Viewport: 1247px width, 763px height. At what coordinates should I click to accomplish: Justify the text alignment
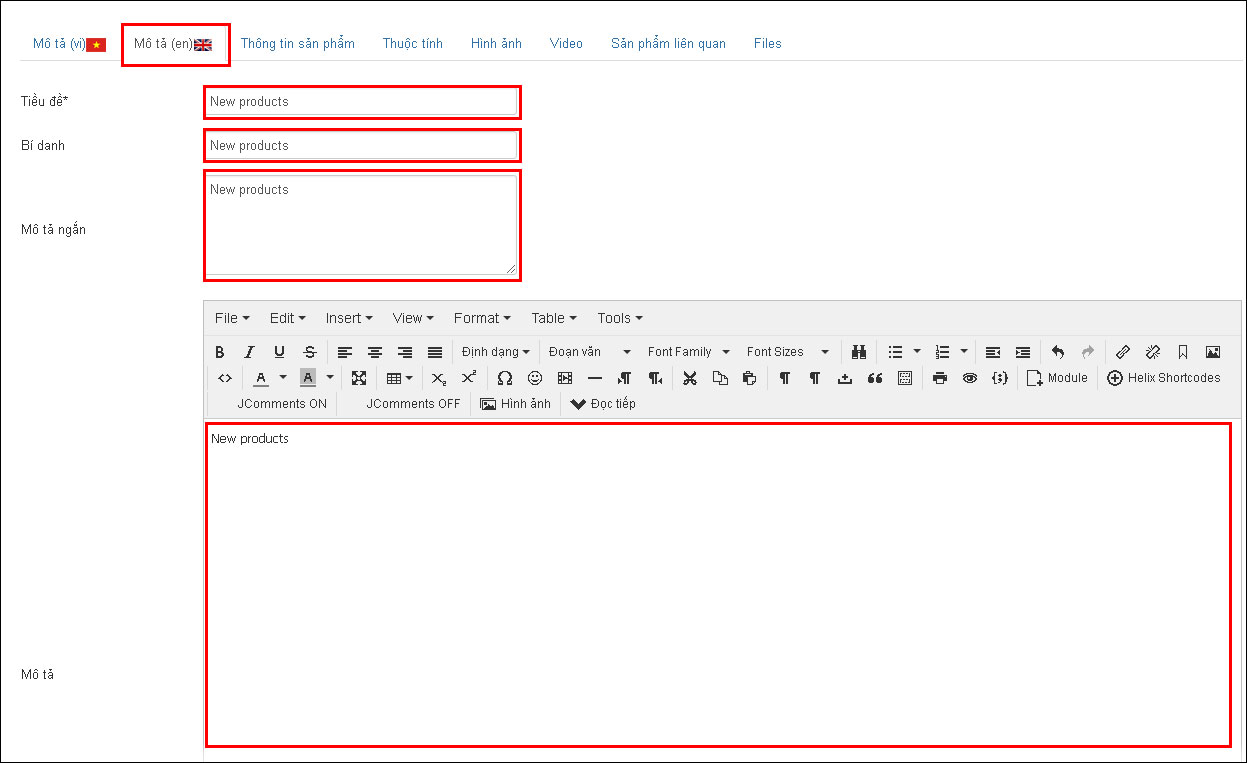(x=435, y=352)
